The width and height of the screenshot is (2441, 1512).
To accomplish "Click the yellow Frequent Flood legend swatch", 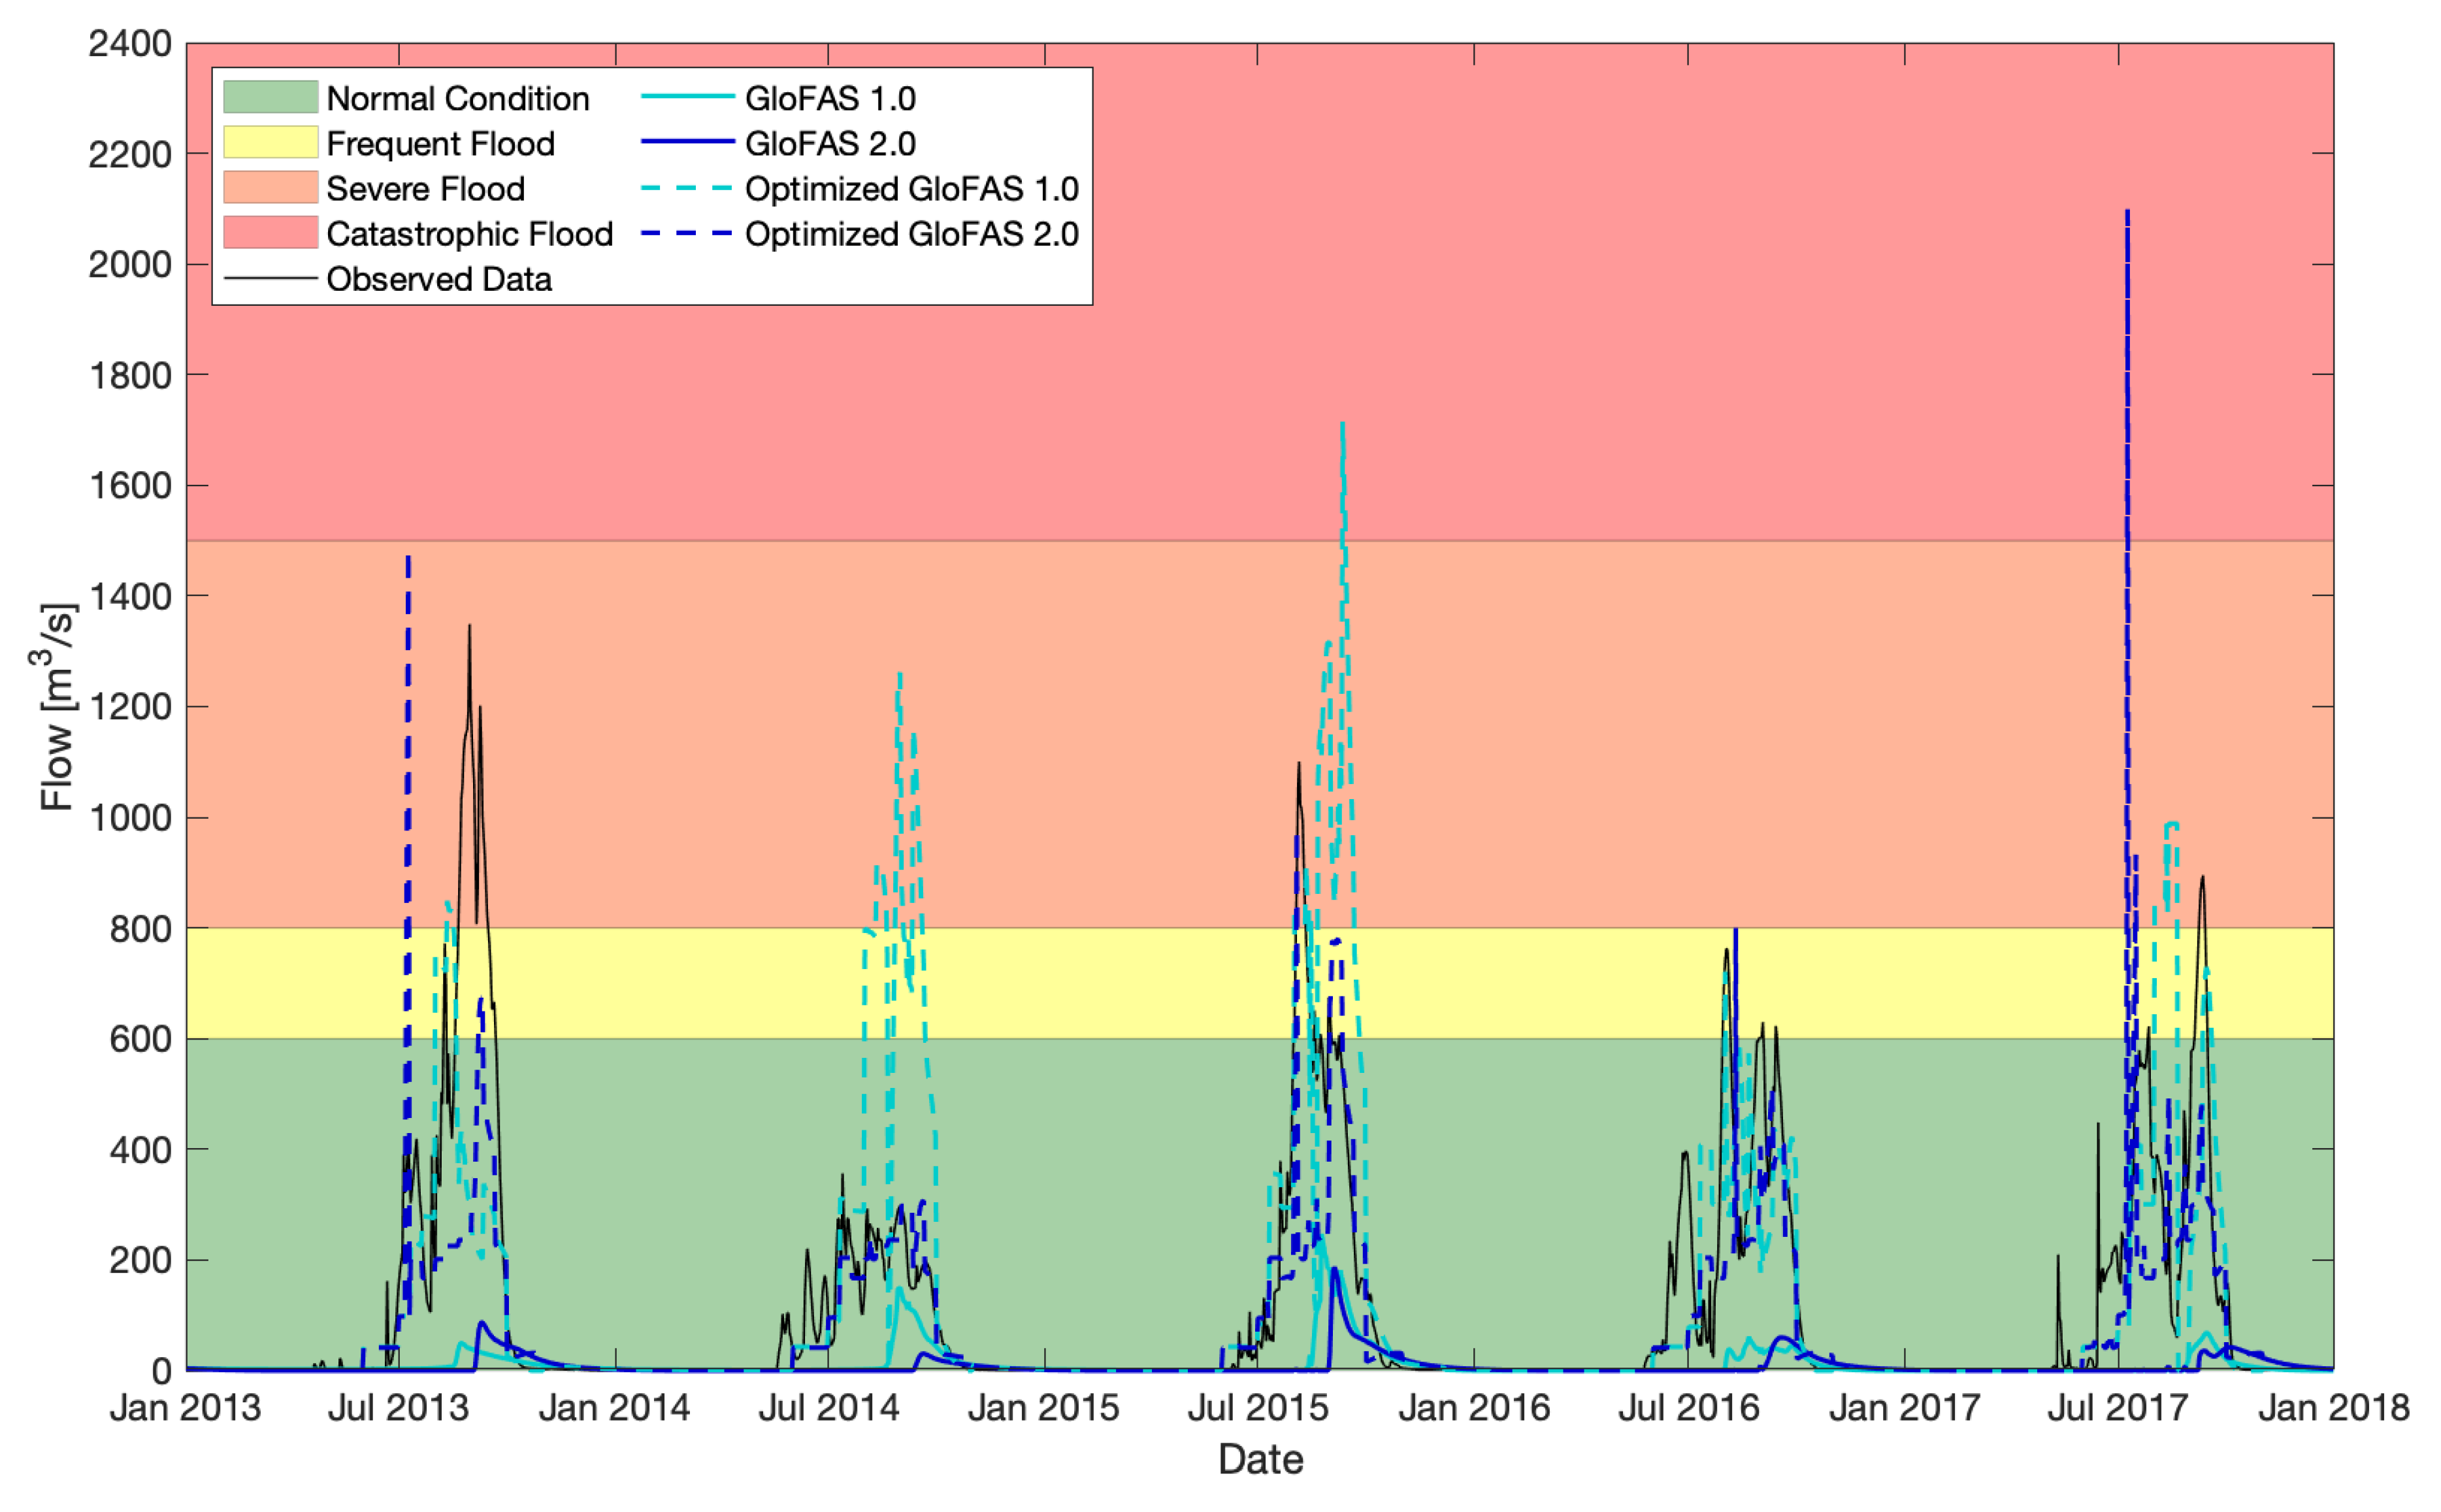I will (x=270, y=142).
